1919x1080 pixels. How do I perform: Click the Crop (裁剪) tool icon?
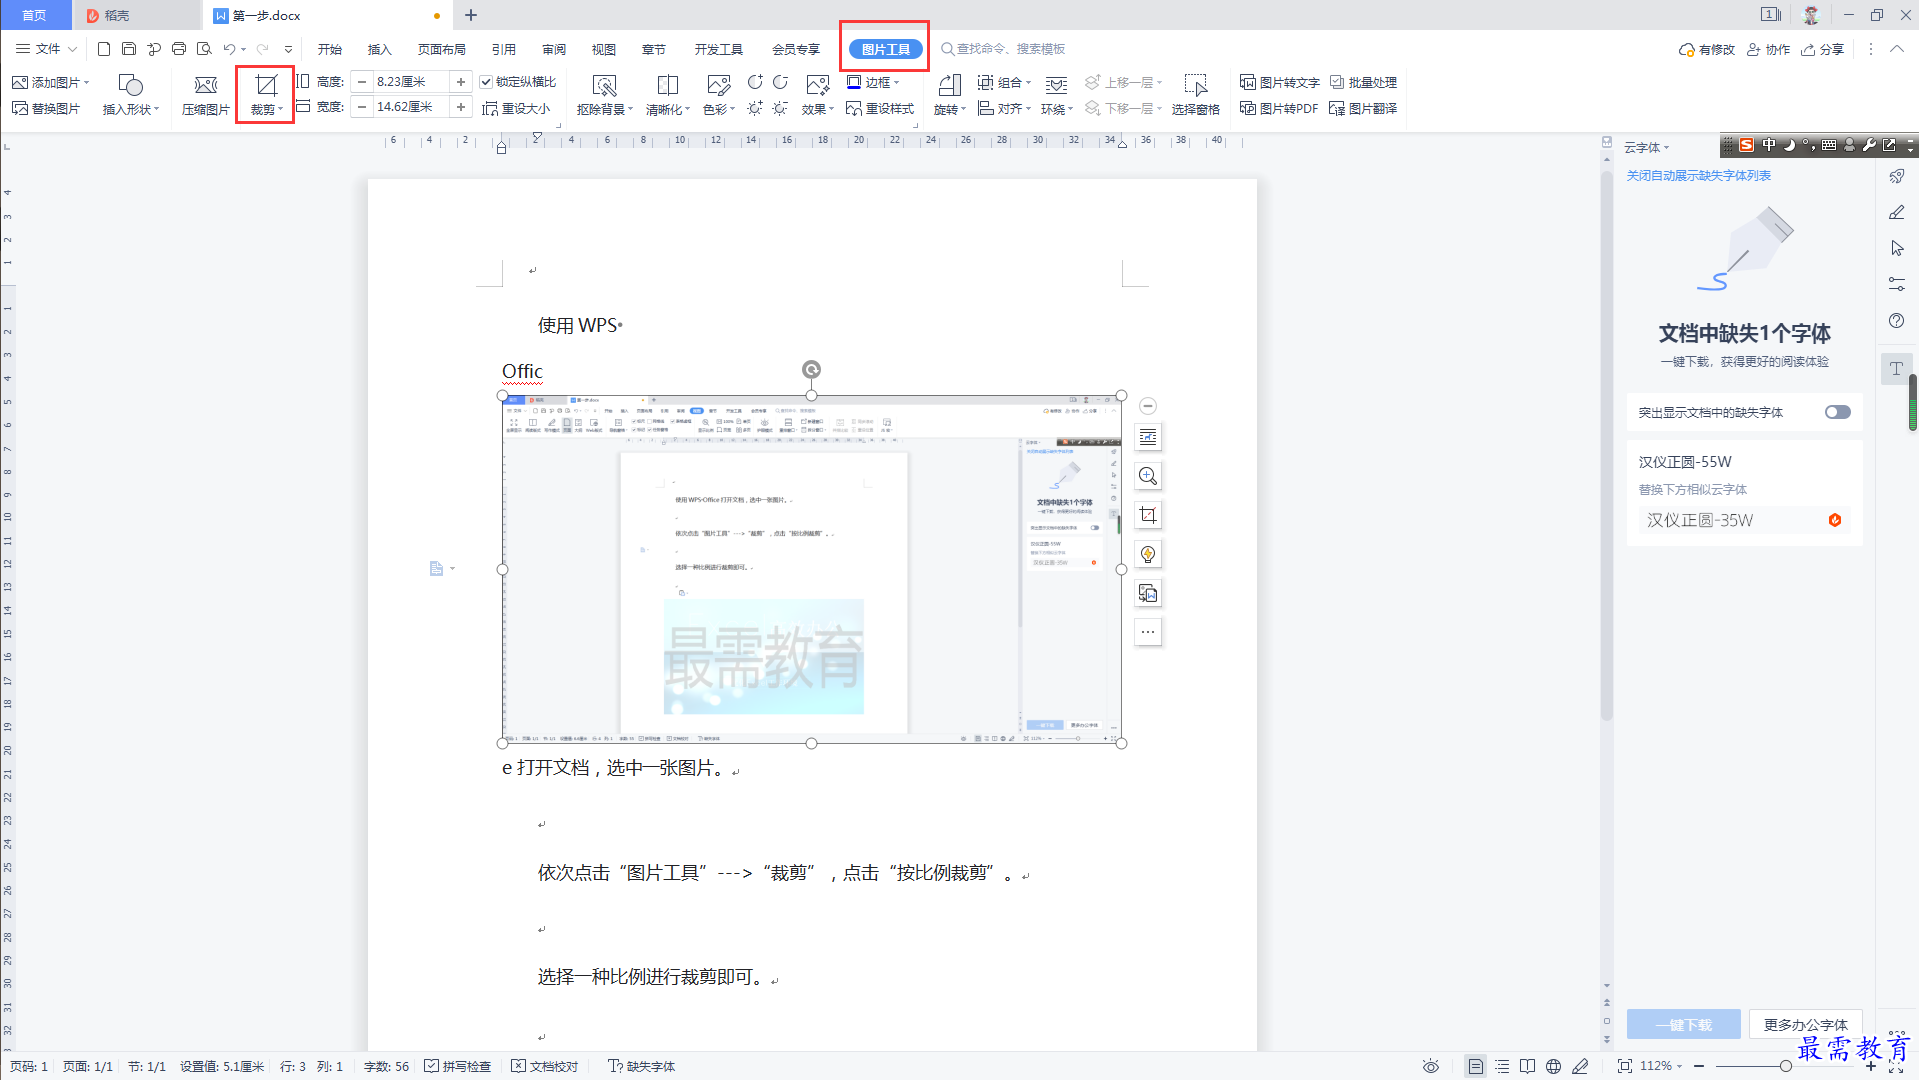pos(265,85)
